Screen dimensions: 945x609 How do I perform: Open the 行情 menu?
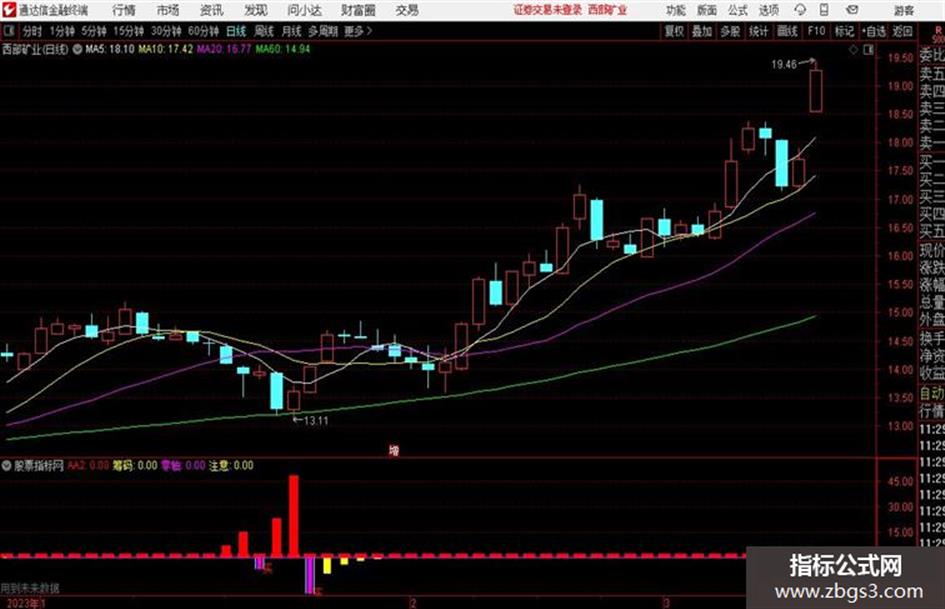tap(124, 10)
